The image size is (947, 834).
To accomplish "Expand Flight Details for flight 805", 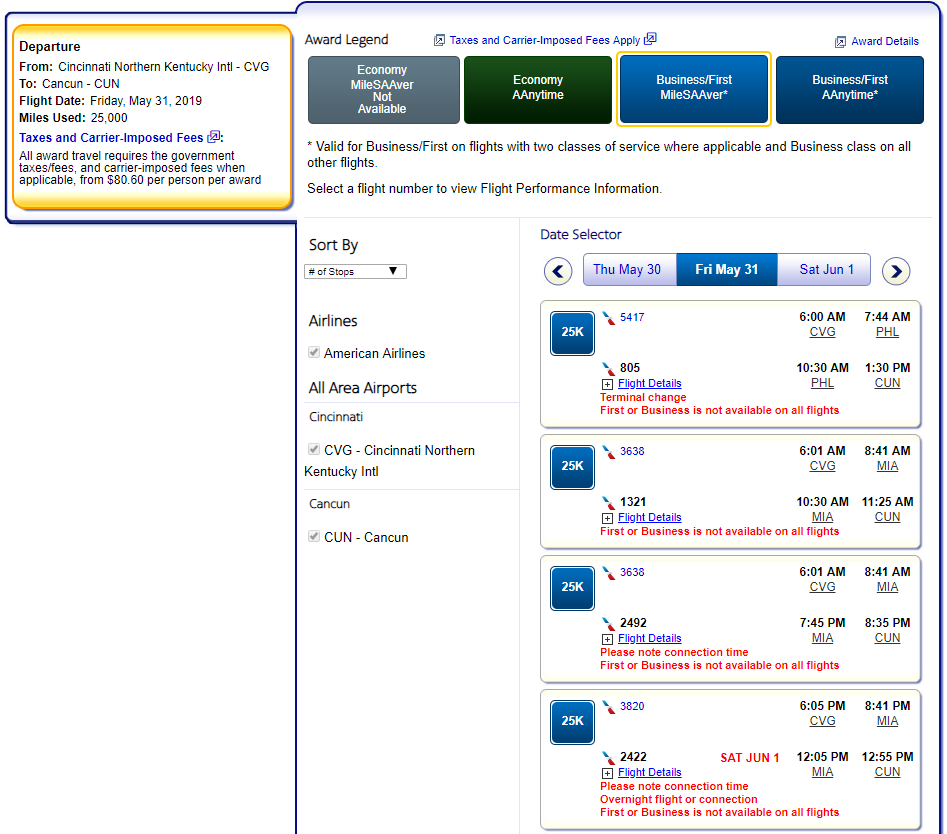I will (649, 383).
